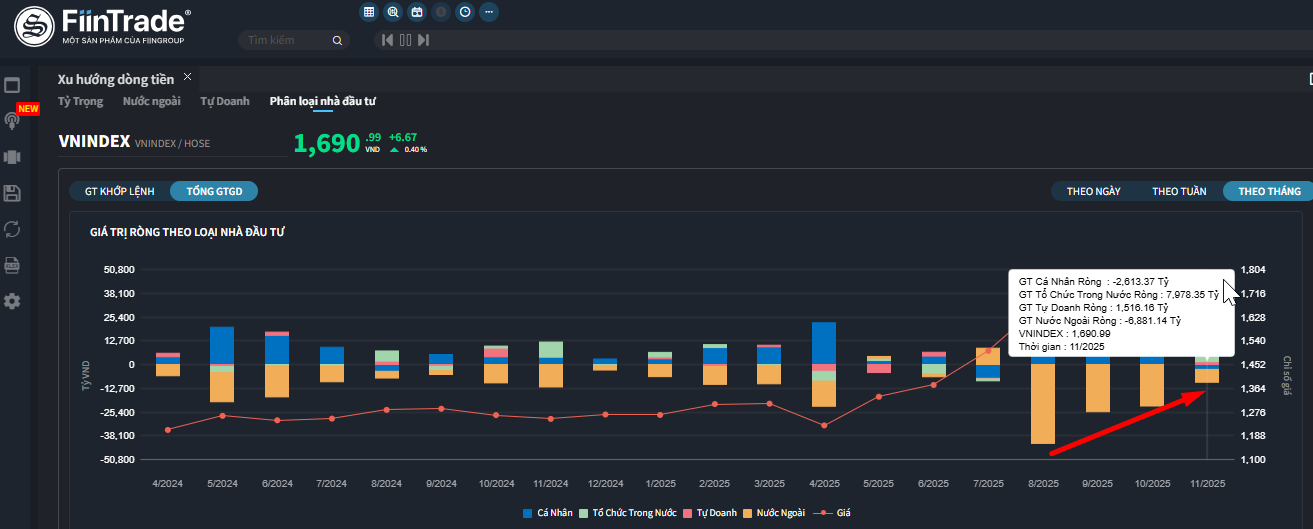Screen dimensions: 1313x529
Task: Open the broadcast icon with NEW badge
Action: tap(12, 121)
